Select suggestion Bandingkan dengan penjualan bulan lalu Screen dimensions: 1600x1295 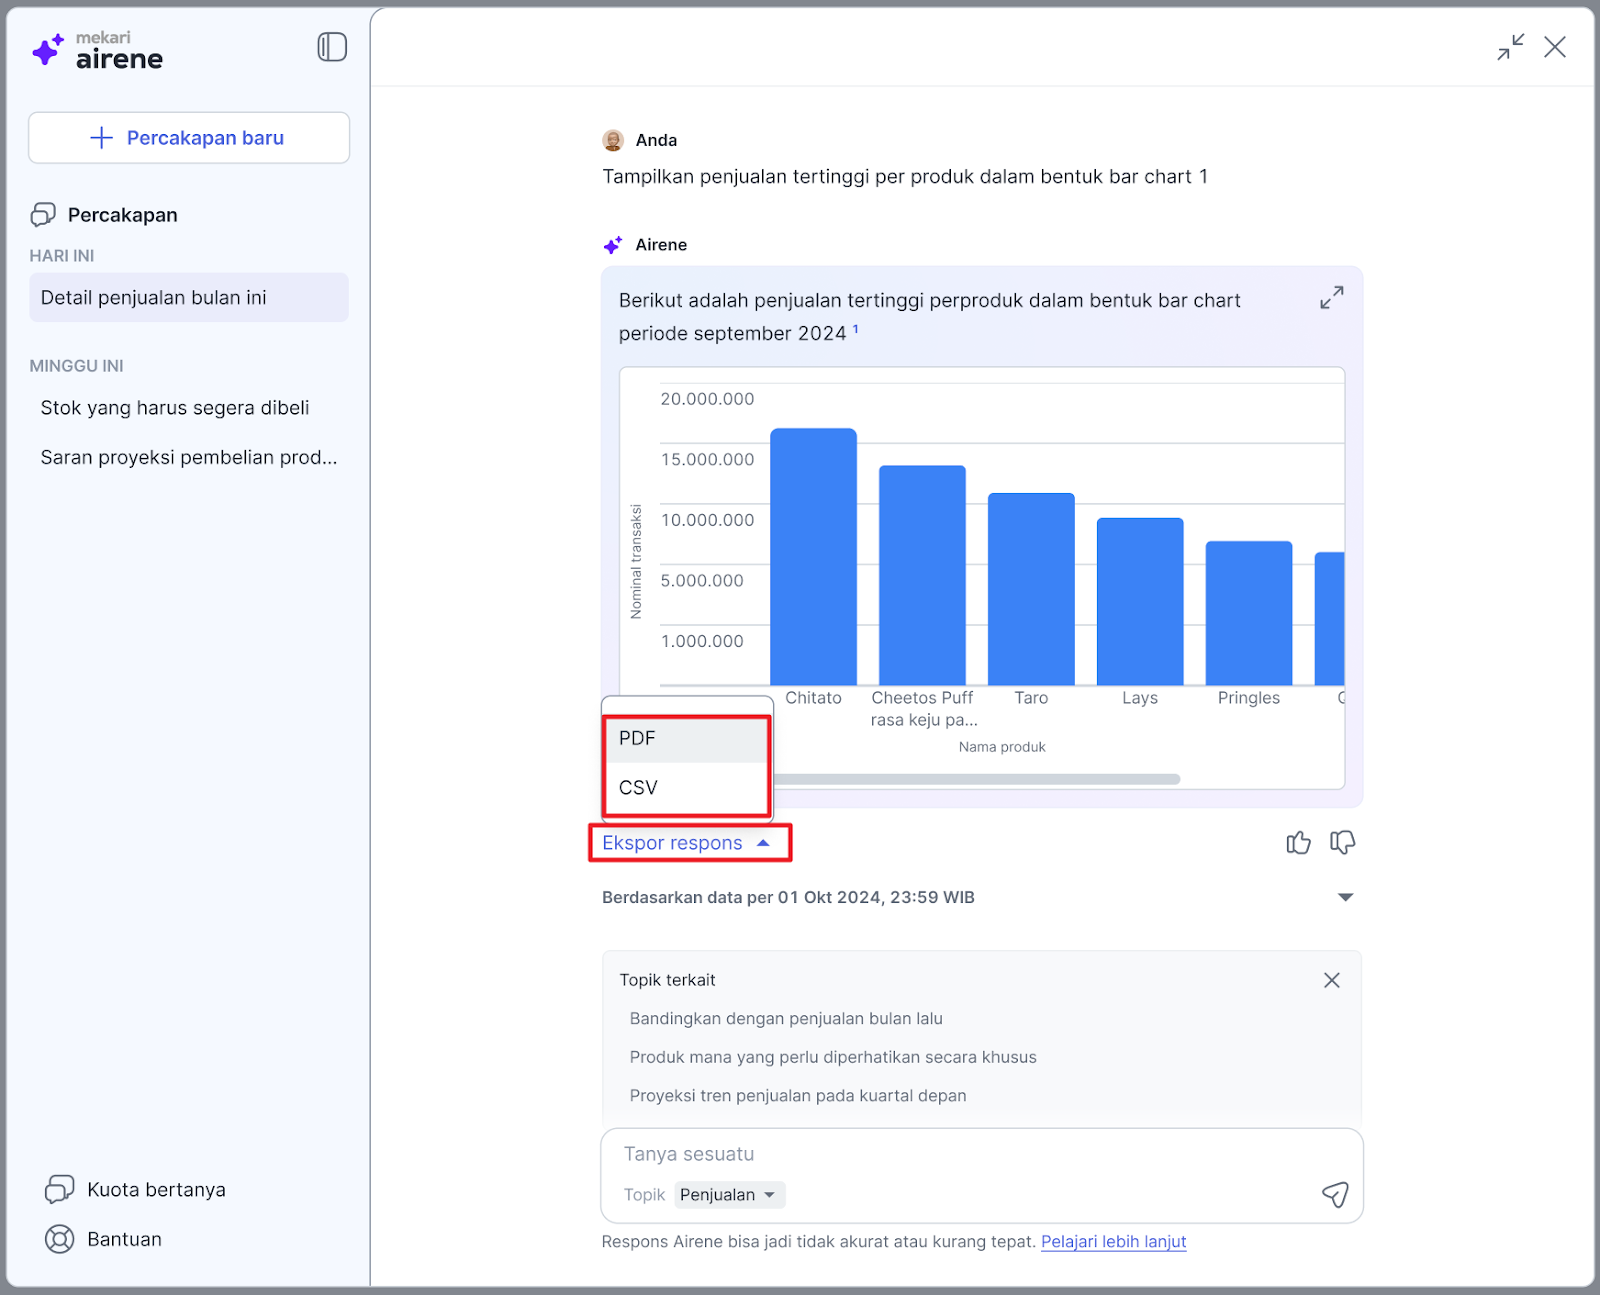pos(786,1018)
